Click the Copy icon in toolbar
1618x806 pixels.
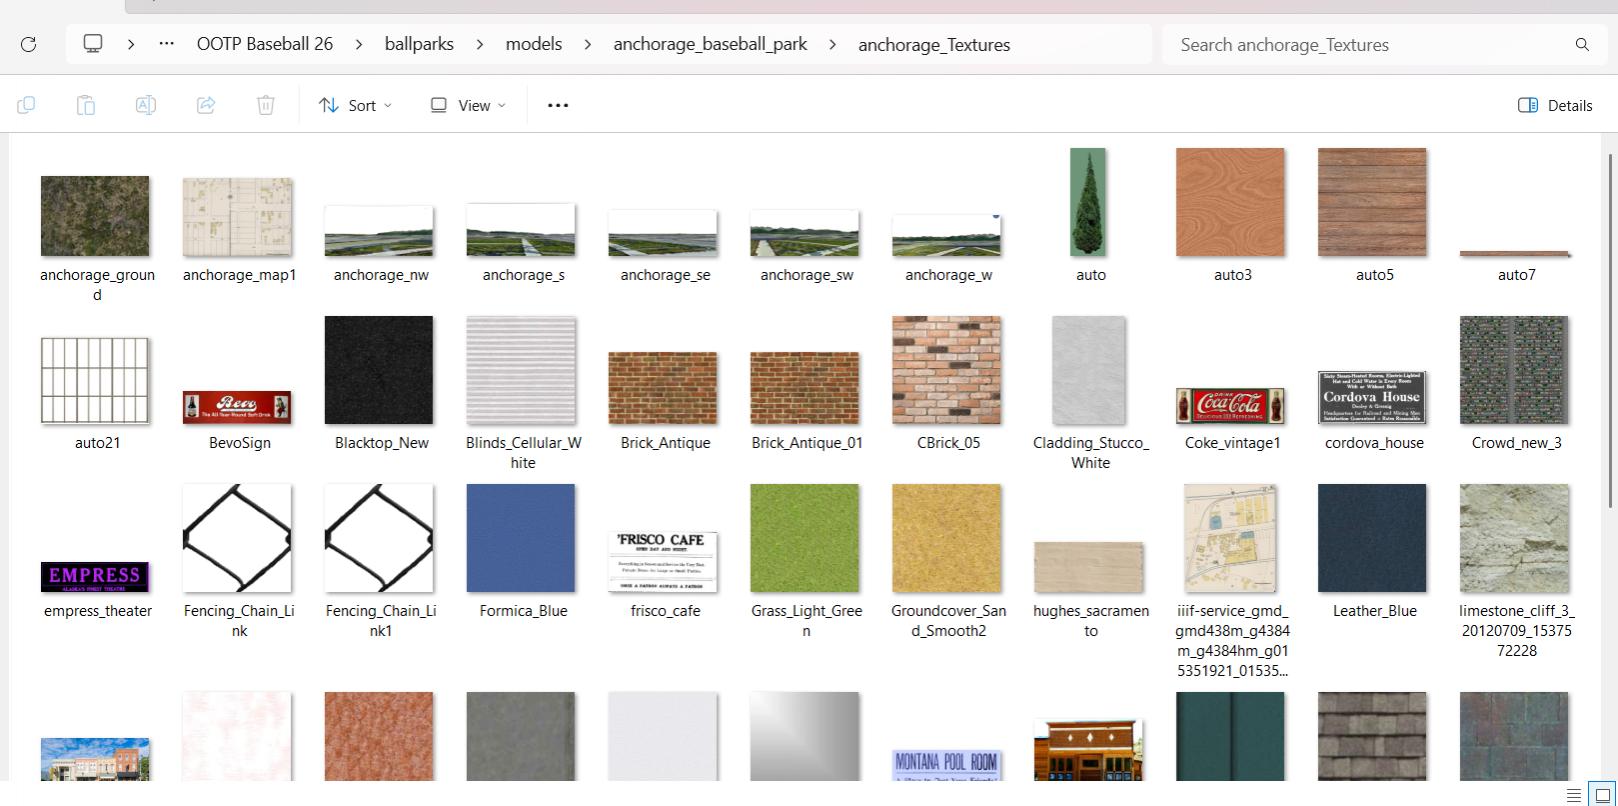[x=26, y=105]
